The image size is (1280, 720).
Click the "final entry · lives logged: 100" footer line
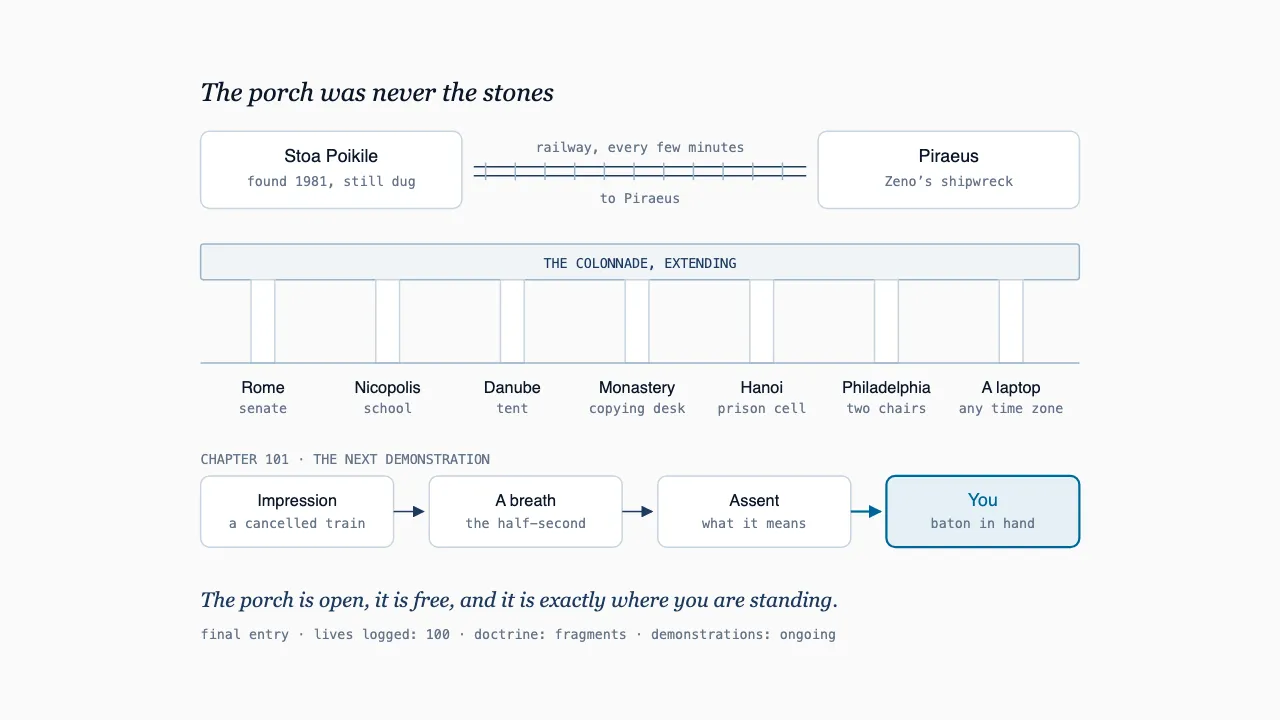click(518, 634)
